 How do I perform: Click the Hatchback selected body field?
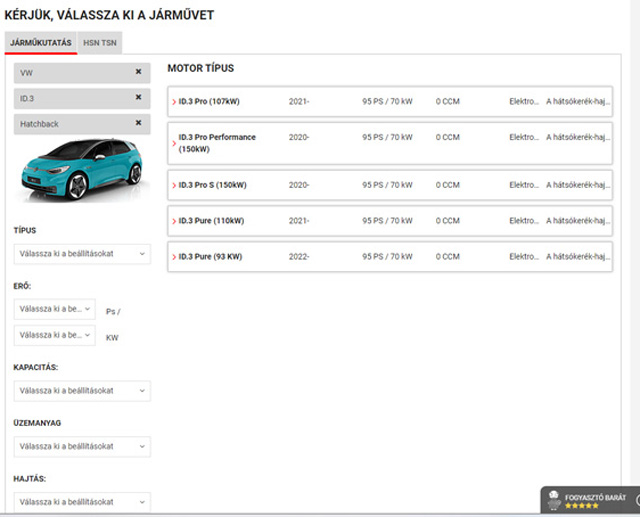pyautogui.click(x=82, y=124)
